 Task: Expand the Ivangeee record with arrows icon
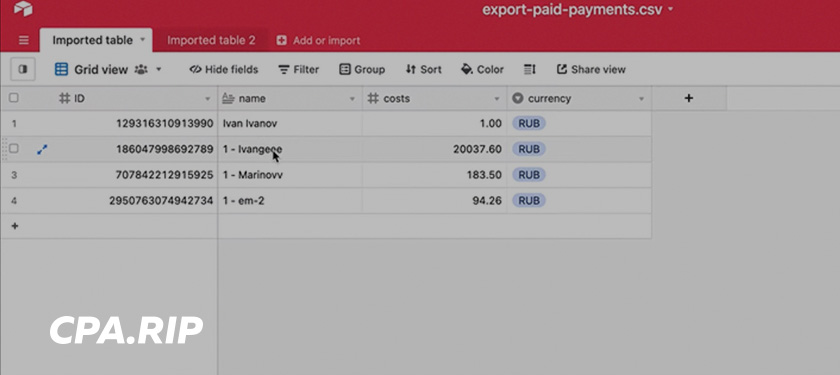(42, 149)
